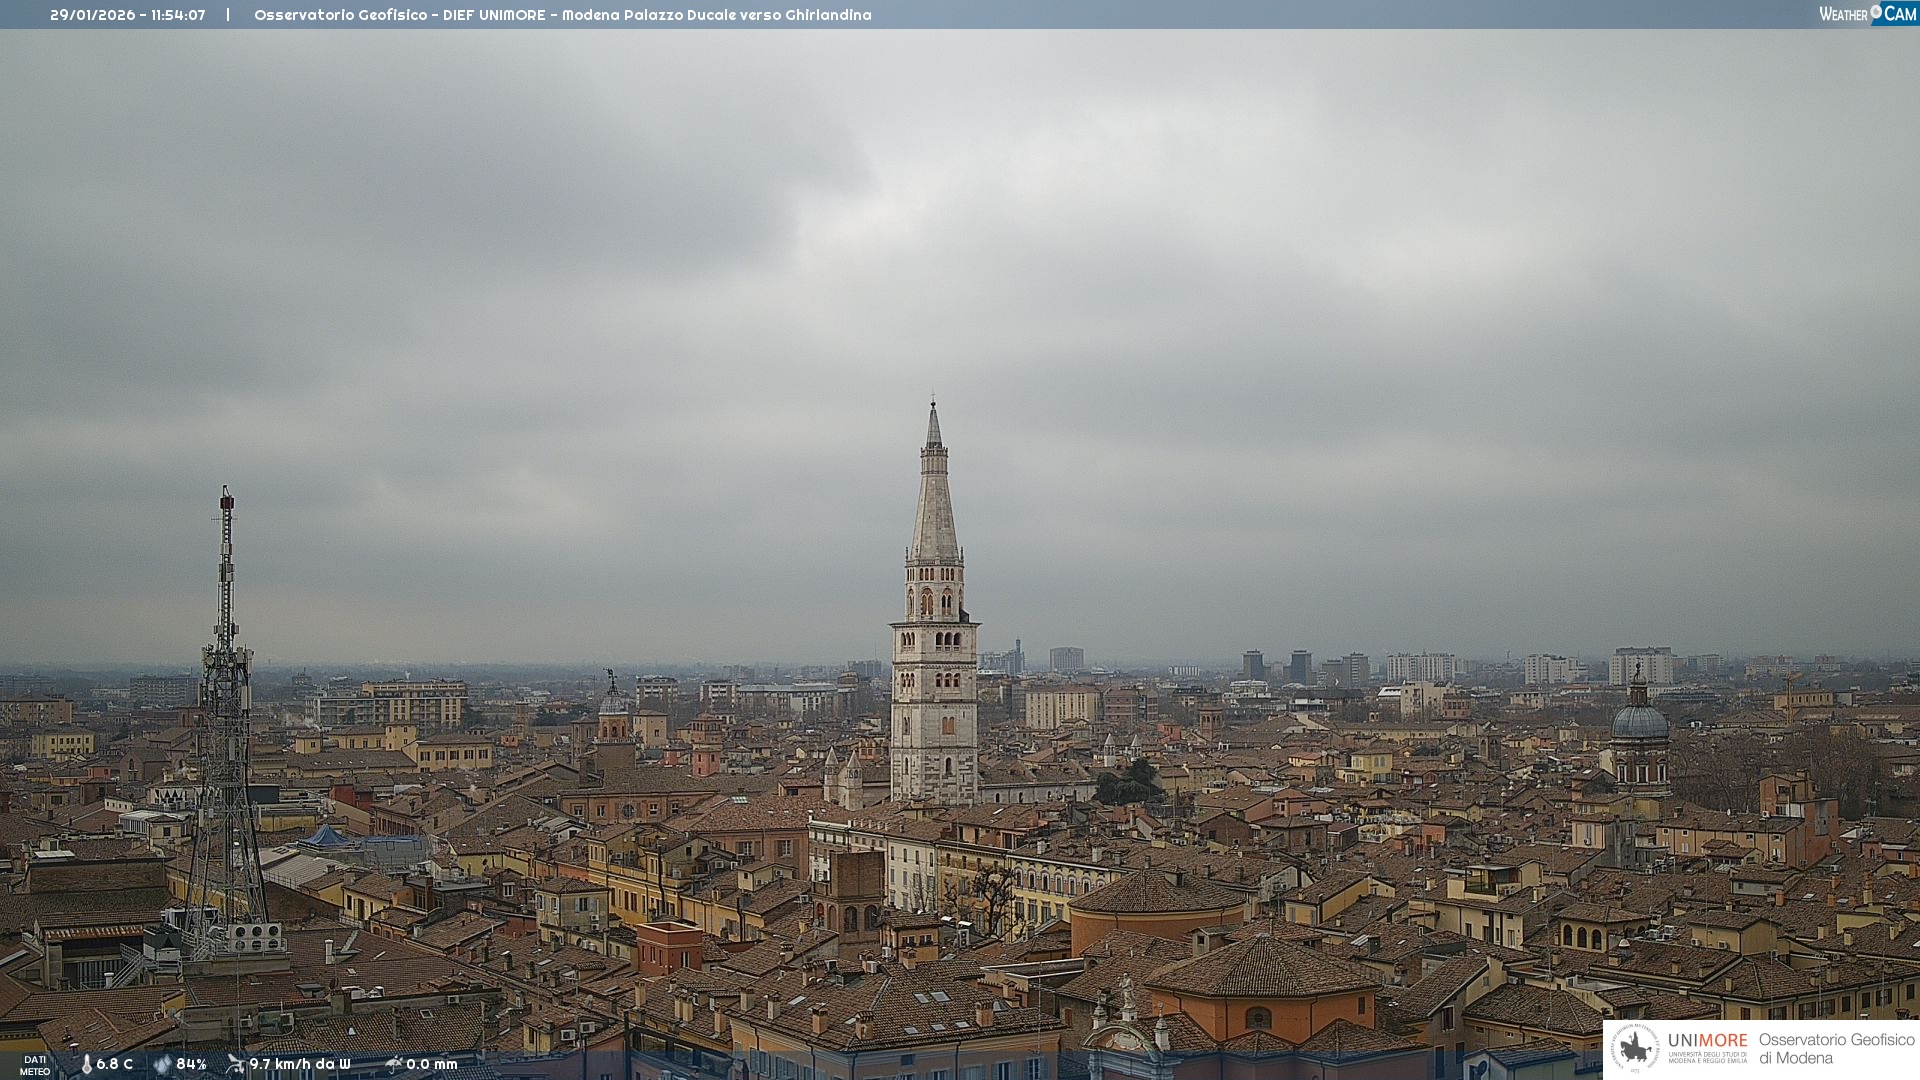1920x1080 pixels.
Task: Click the thermometer temperature icon
Action: point(87,1064)
